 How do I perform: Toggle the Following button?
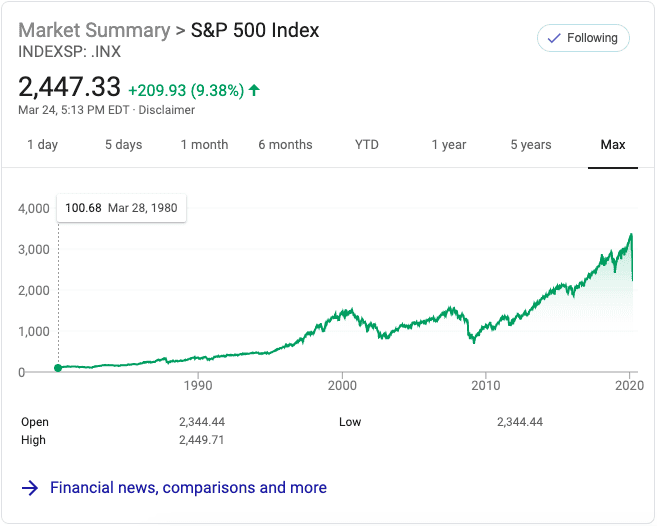point(583,38)
